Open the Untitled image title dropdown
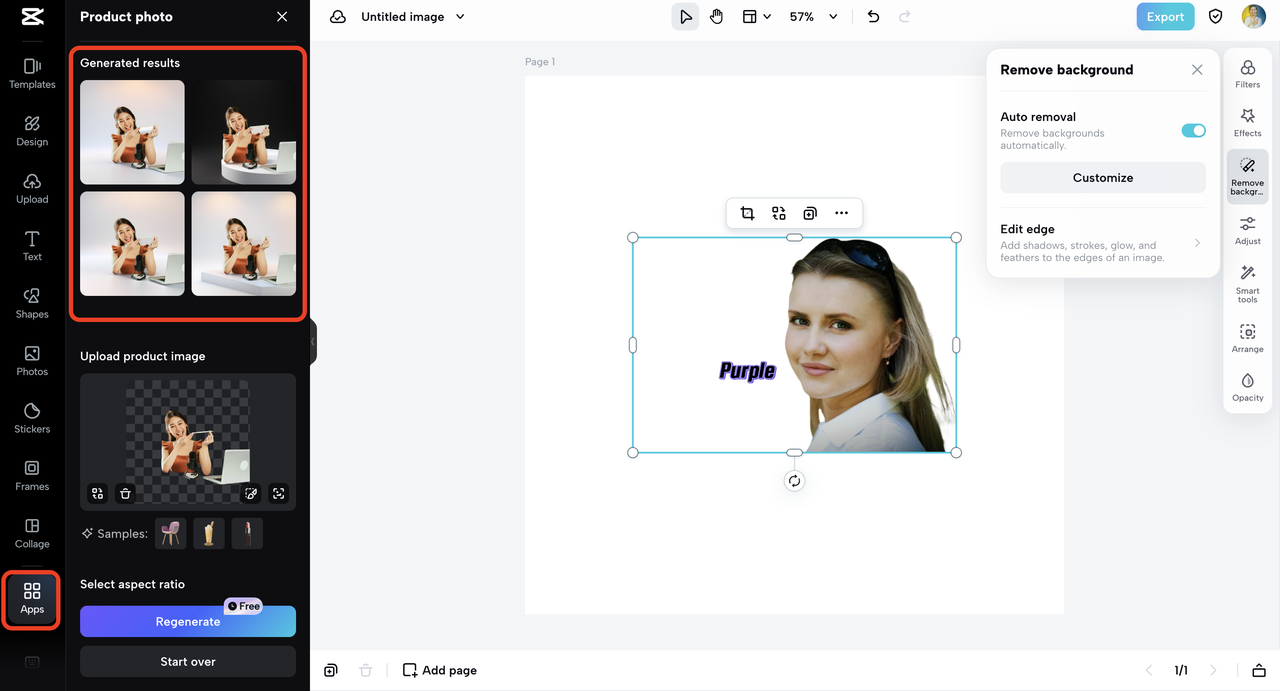The image size is (1280, 691). 413,17
